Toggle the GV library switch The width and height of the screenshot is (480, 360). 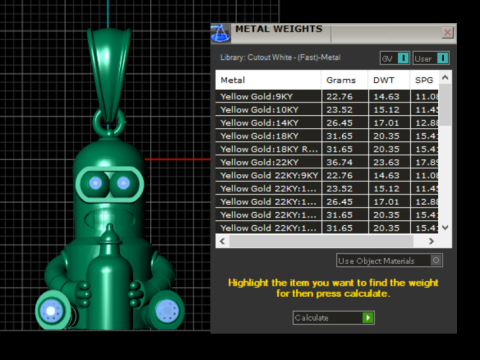point(395,58)
